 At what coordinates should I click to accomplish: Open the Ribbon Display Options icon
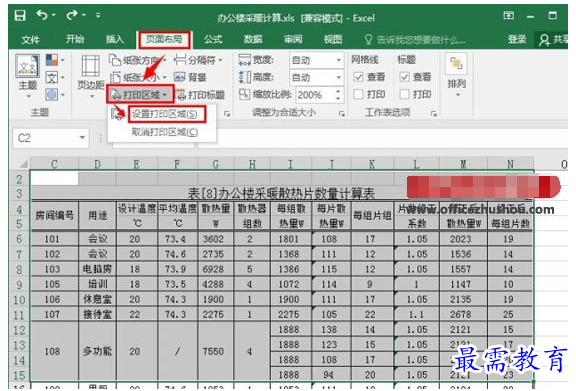(508, 15)
